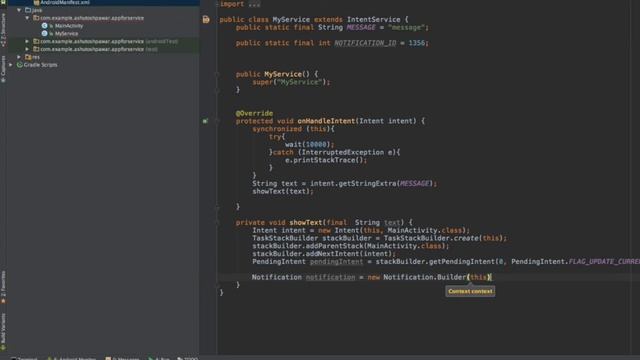
Task: Click stackBuilder.addNextIntent line
Action: (x=324, y=254)
